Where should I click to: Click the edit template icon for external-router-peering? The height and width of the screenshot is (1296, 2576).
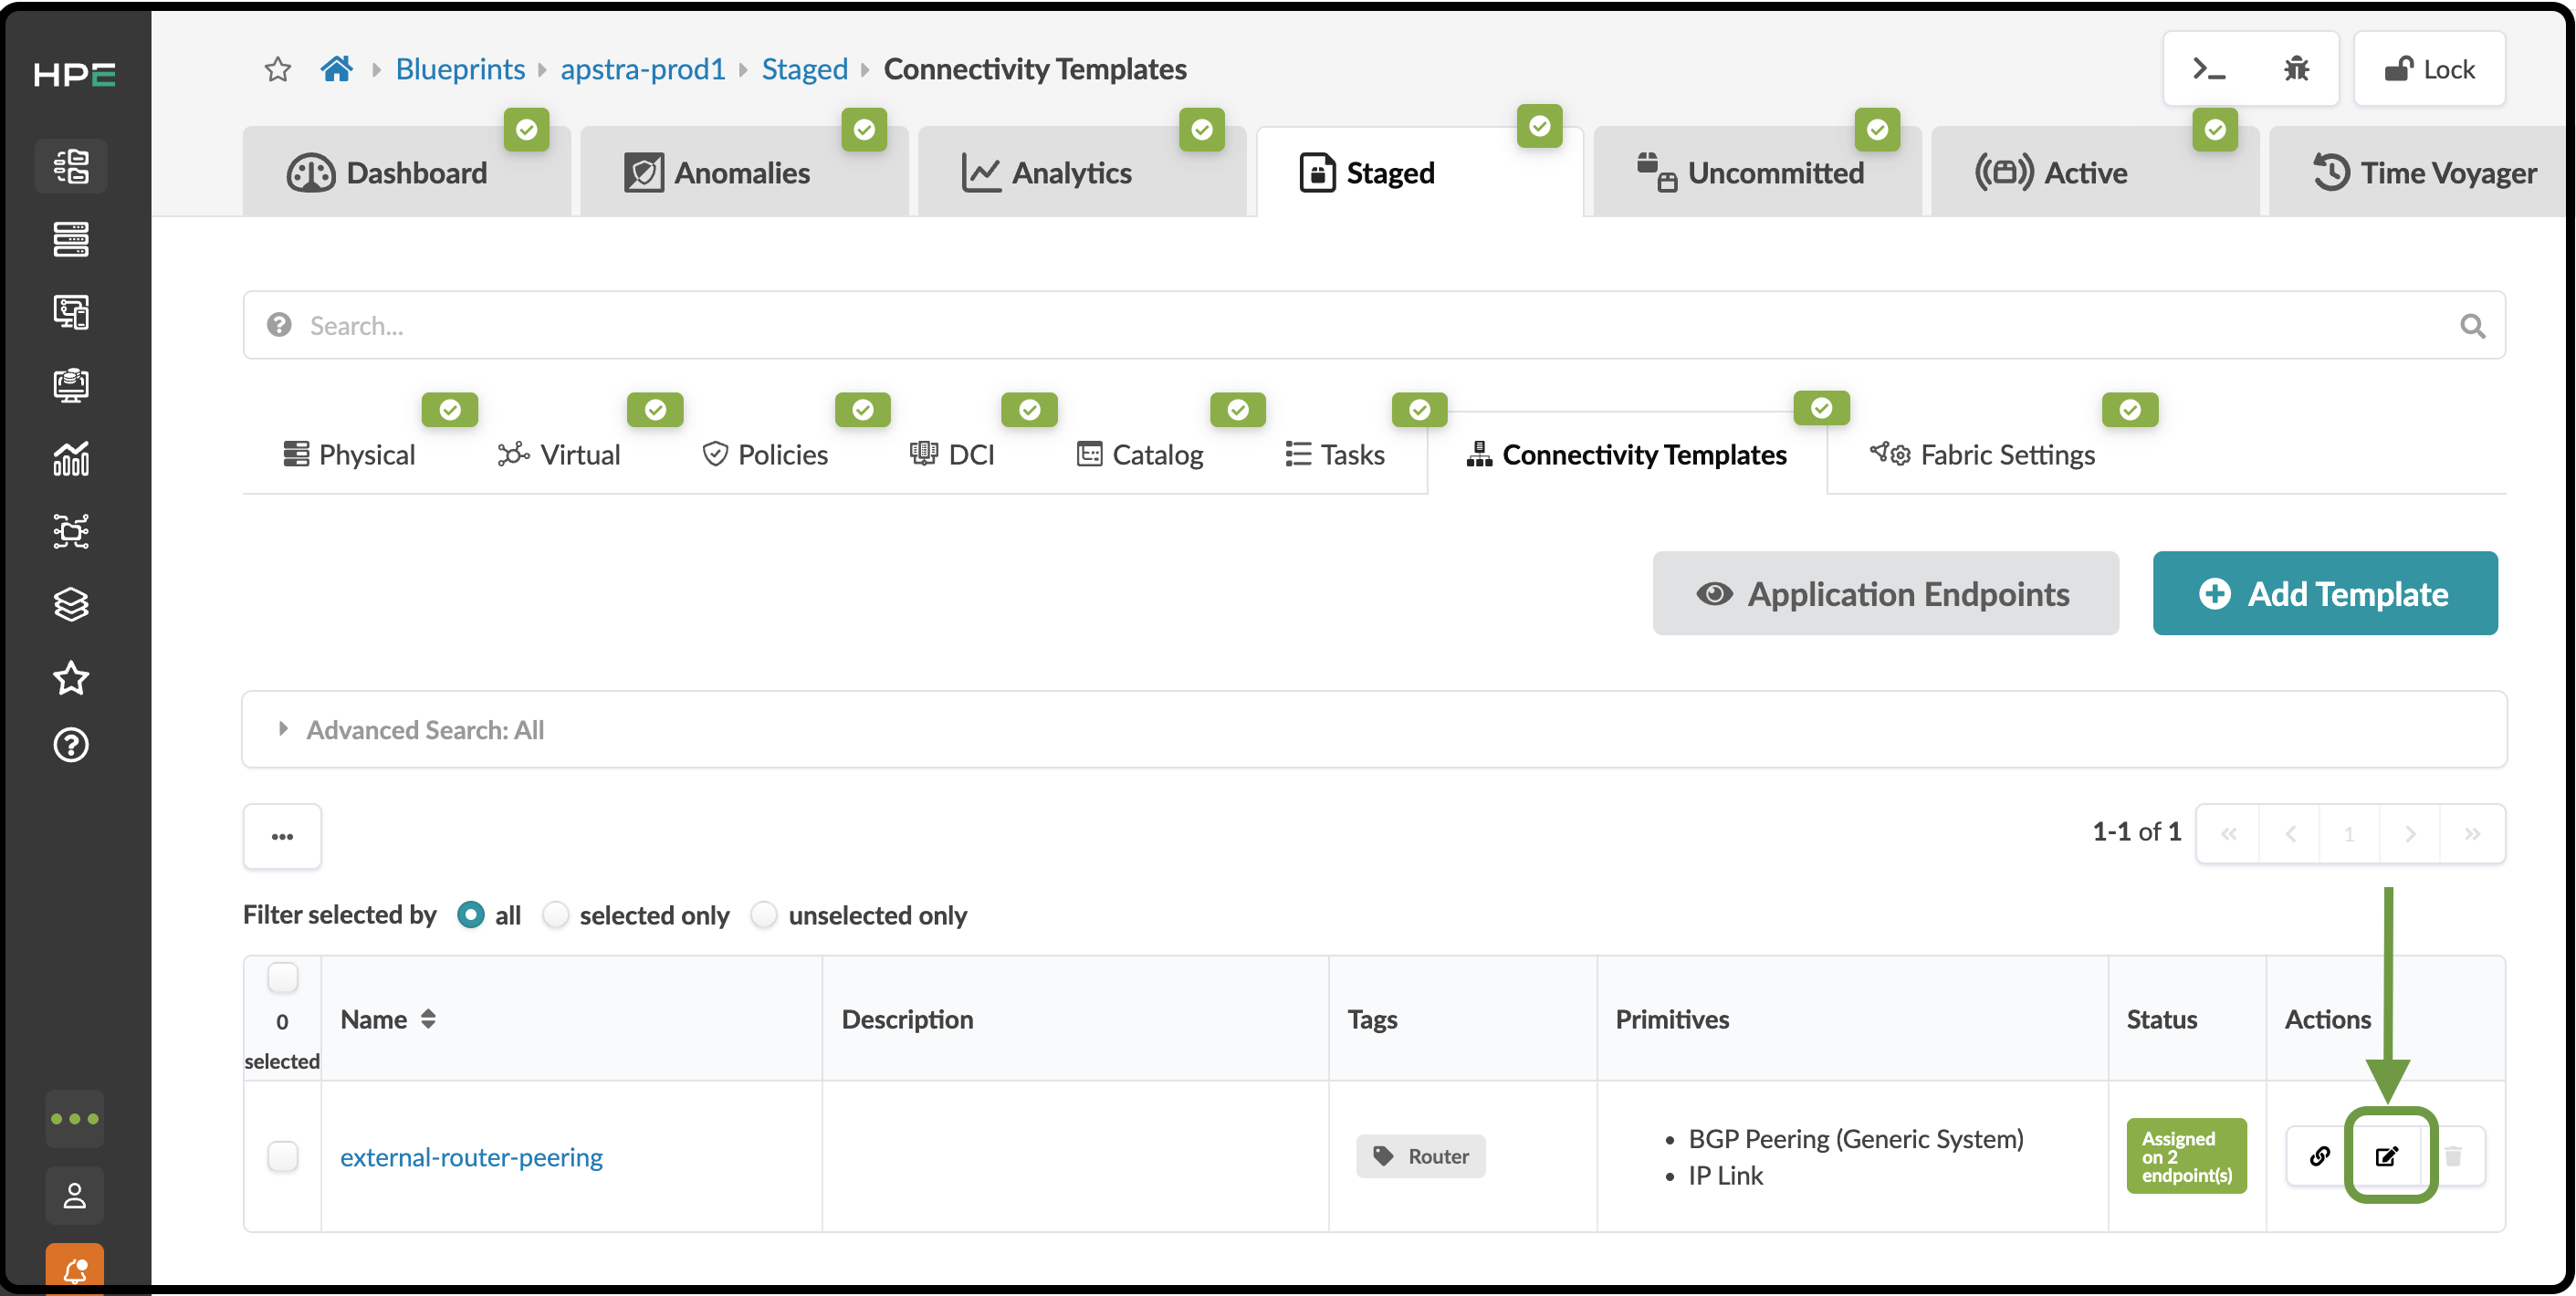[x=2387, y=1156]
